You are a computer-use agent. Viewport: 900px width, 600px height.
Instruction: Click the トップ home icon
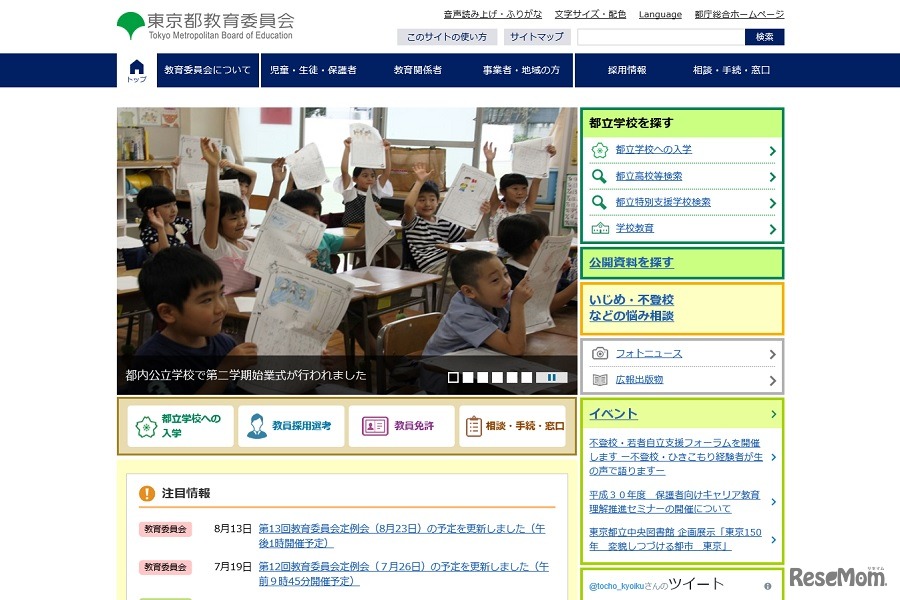pyautogui.click(x=136, y=66)
